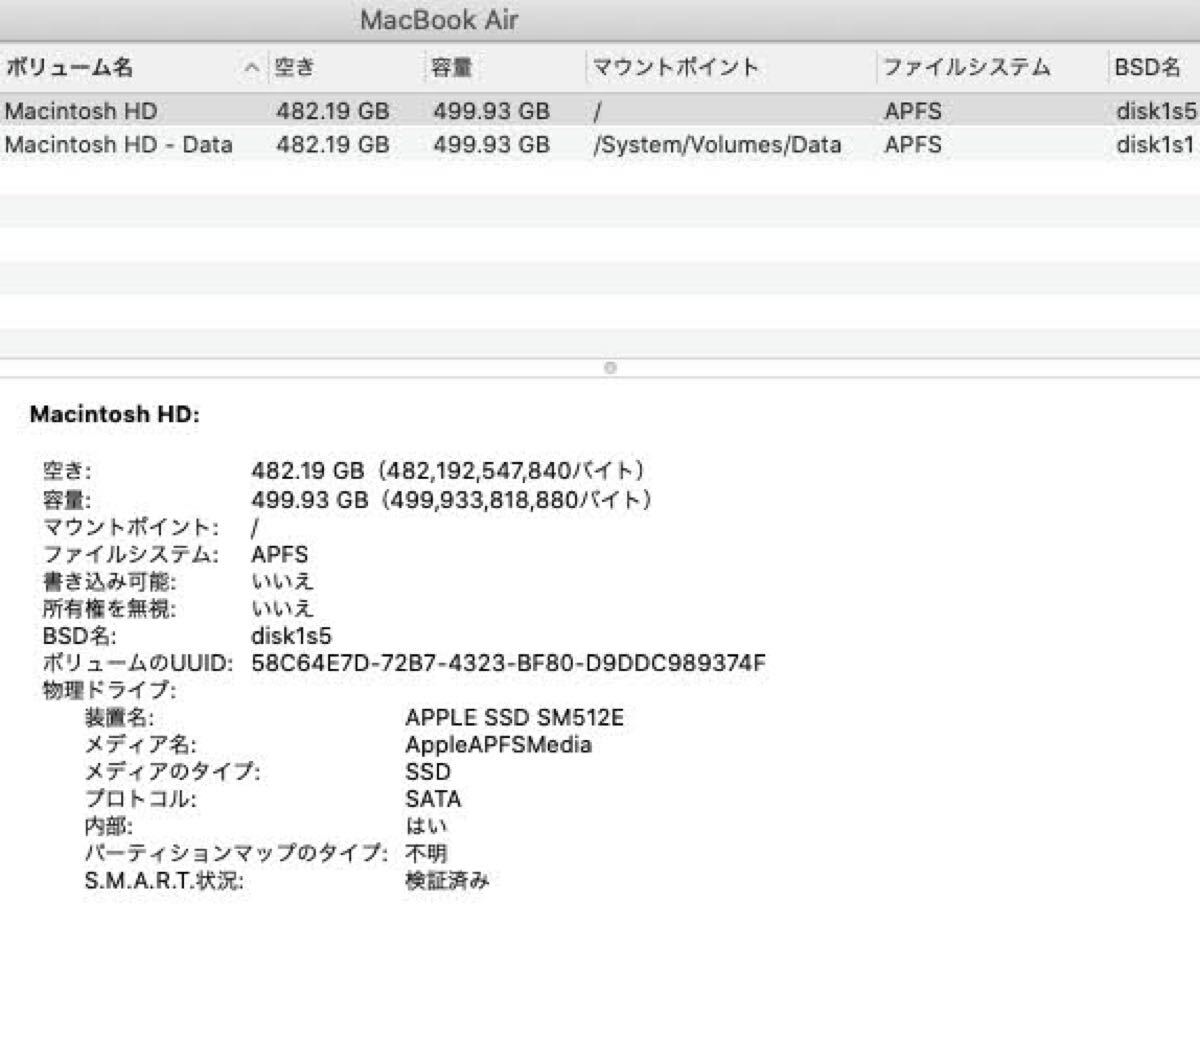This screenshot has height=1040, width=1200.
Task: Click device name APPLE SSD SM512E
Action: pos(514,717)
